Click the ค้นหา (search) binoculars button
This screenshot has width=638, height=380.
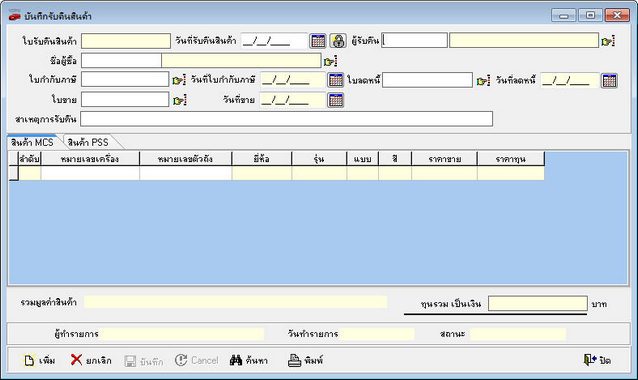[x=249, y=360]
